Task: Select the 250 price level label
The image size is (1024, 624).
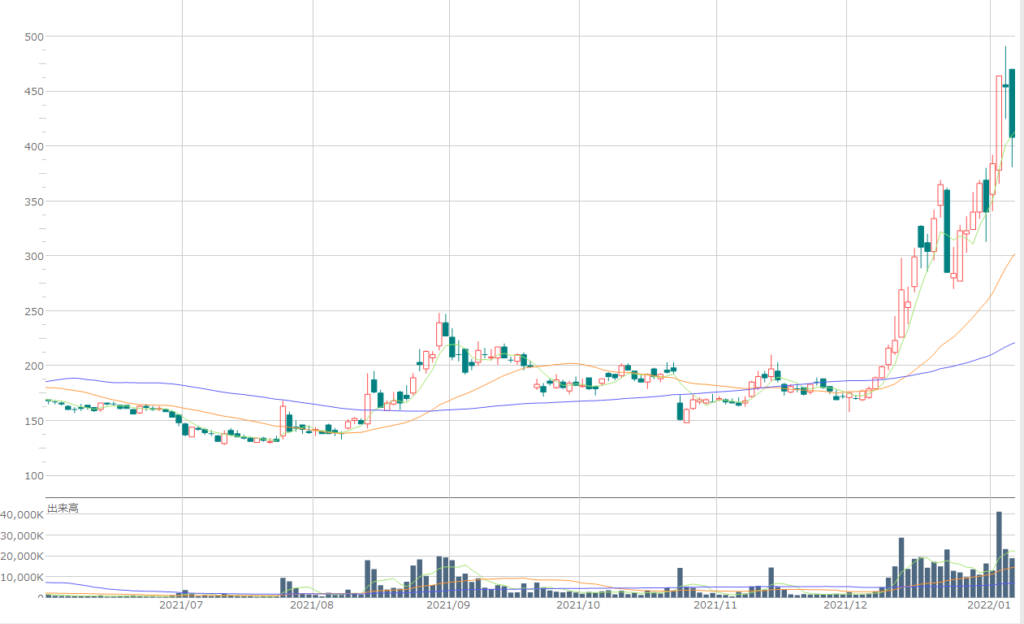Action: 34,311
